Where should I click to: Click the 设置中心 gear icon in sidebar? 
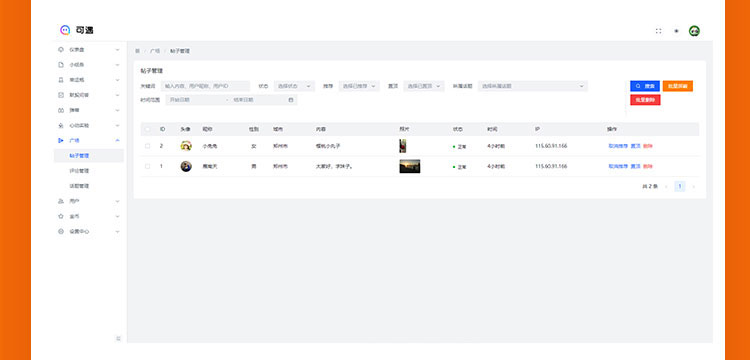pyautogui.click(x=61, y=231)
